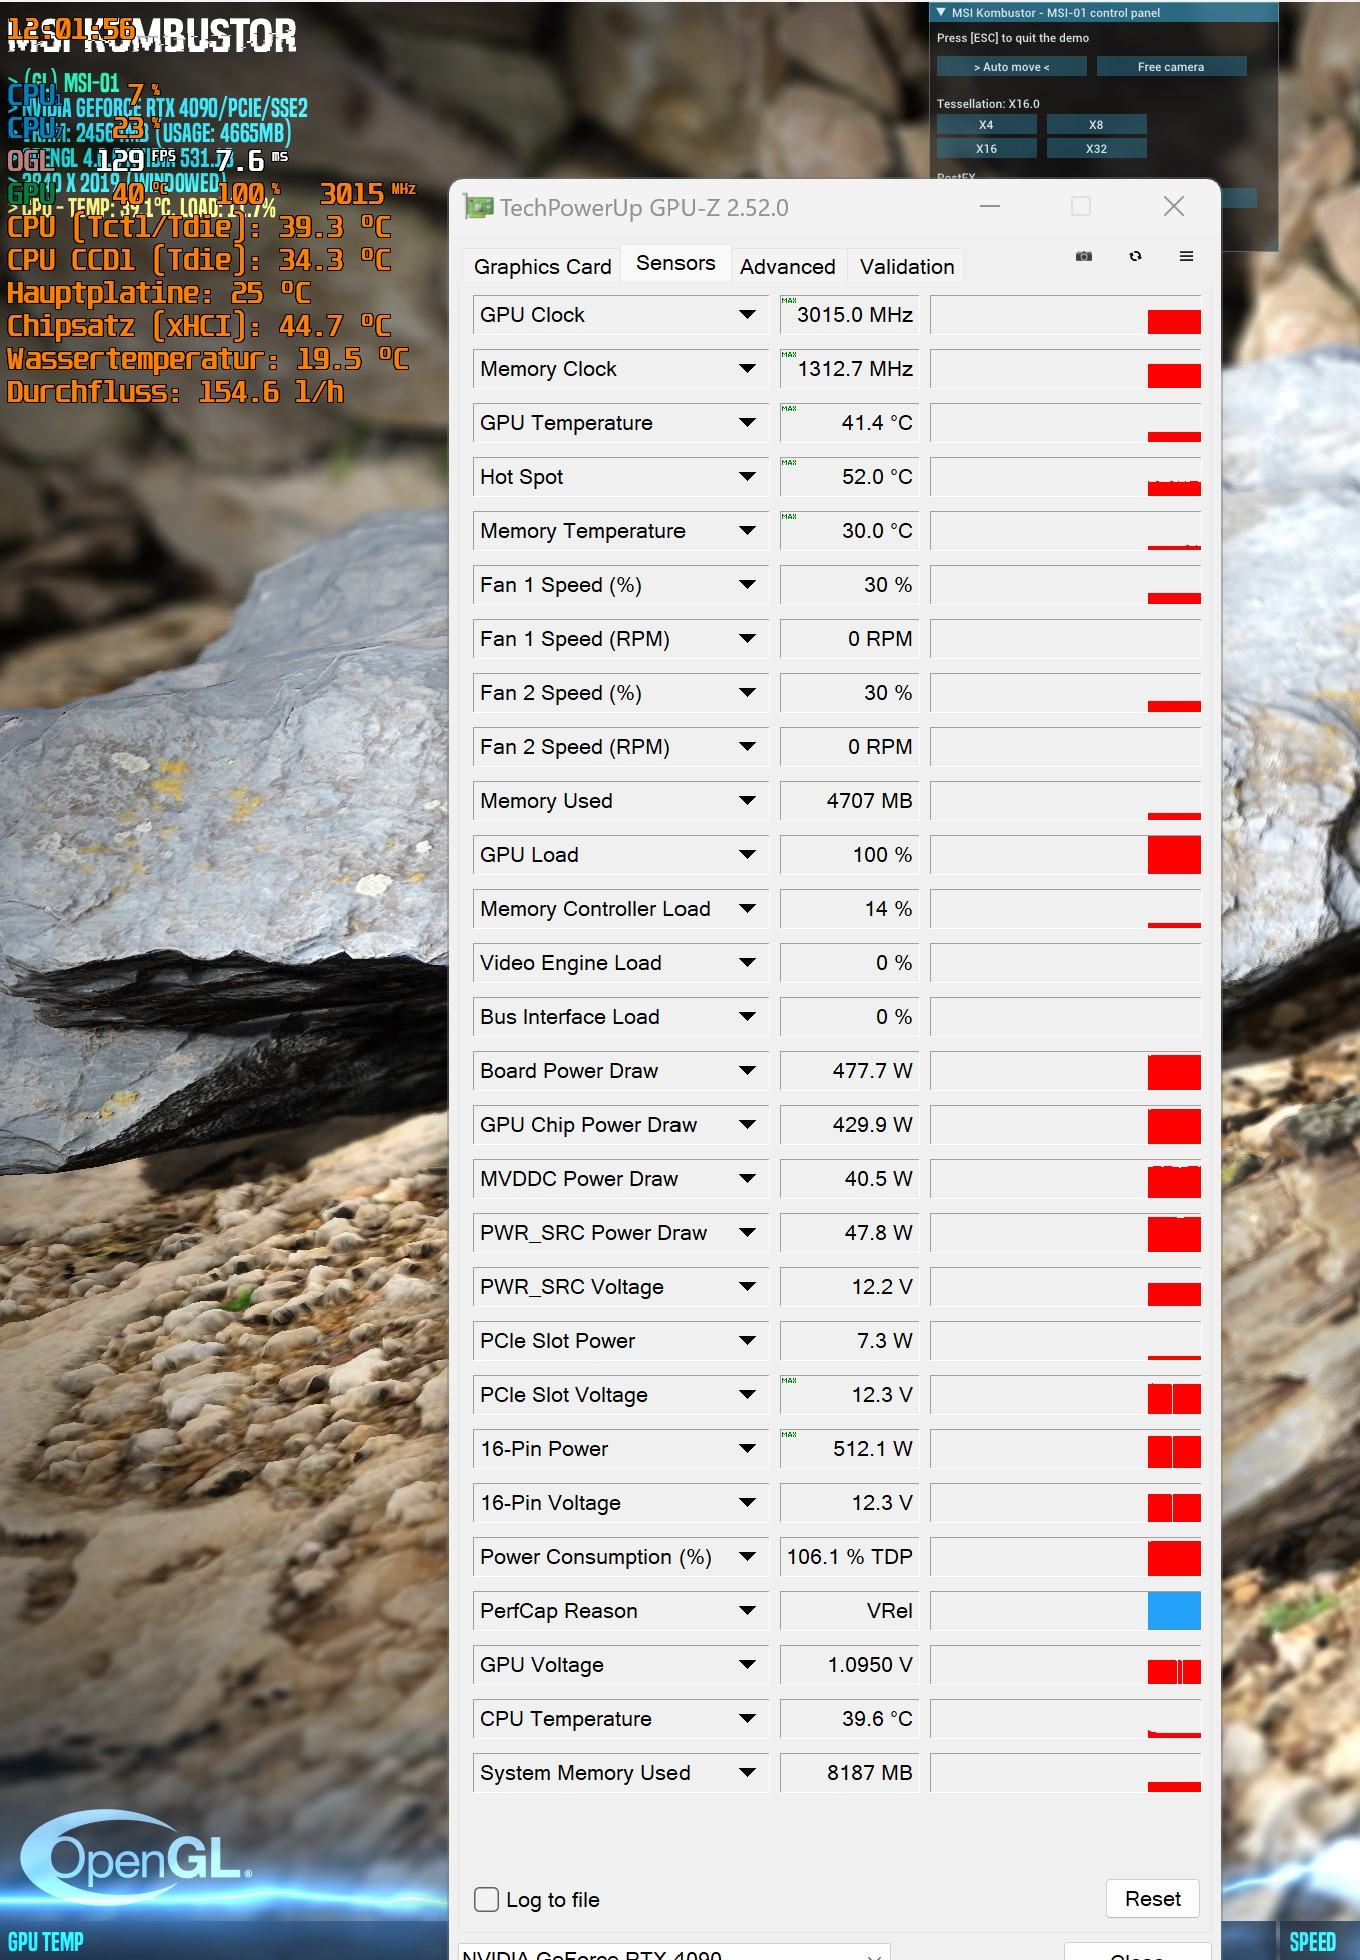This screenshot has height=1960, width=1360.
Task: Open PerfCap Reason dropdown
Action: click(747, 1611)
